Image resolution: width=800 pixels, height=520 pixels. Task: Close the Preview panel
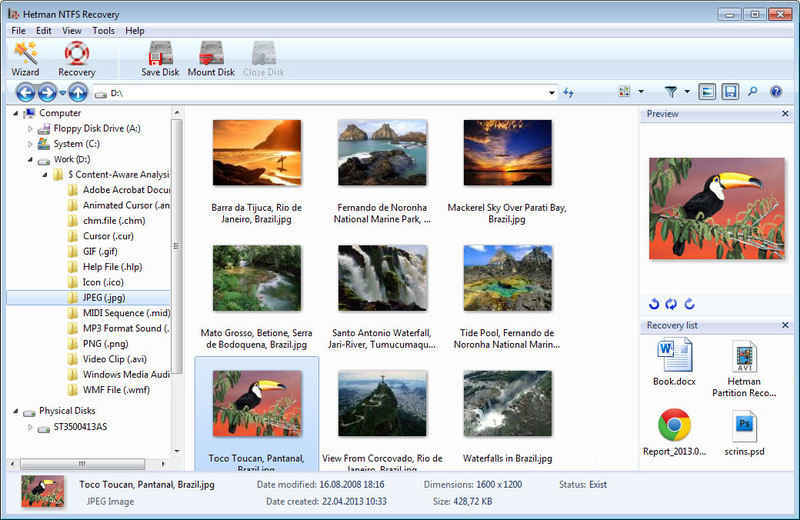pos(785,114)
